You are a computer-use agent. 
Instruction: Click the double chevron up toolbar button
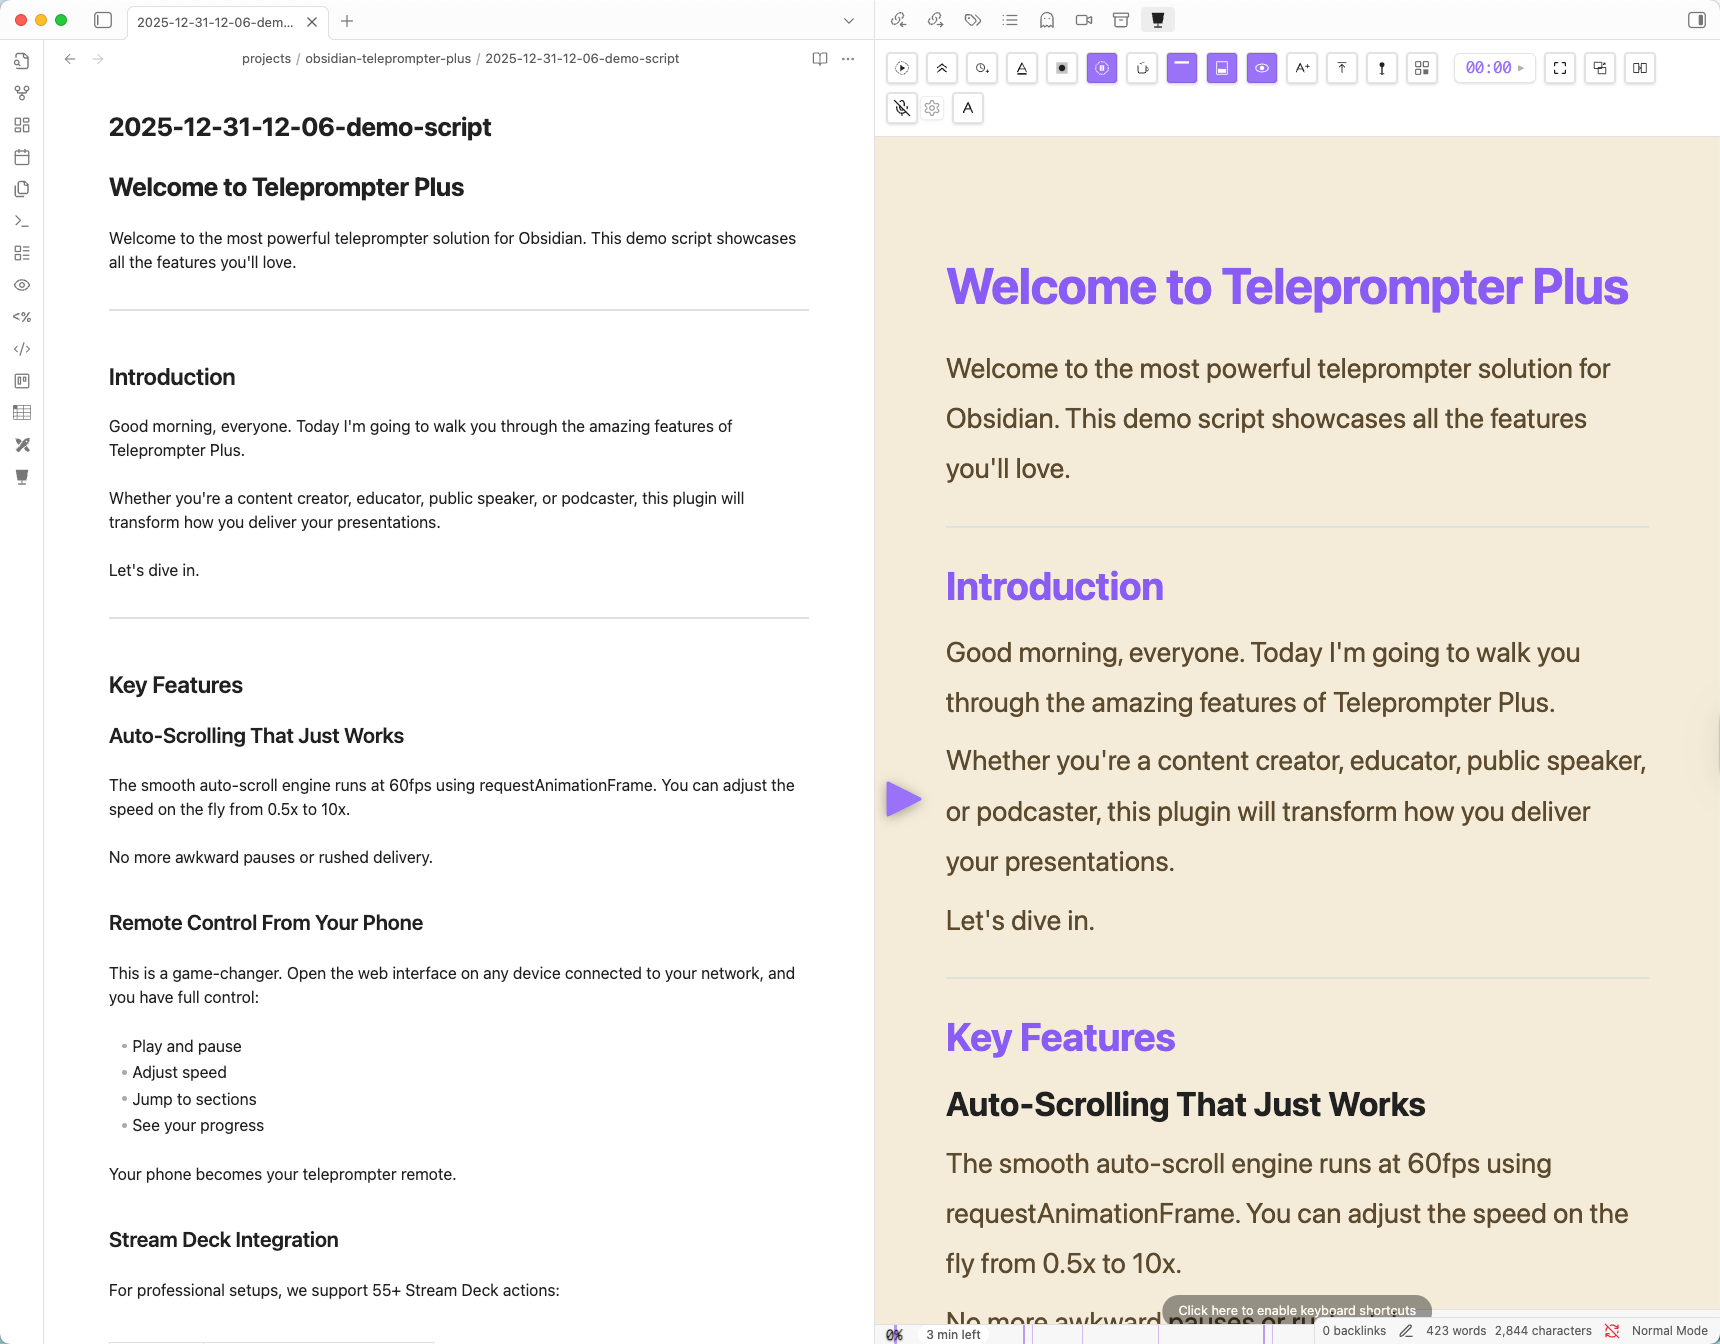(942, 68)
